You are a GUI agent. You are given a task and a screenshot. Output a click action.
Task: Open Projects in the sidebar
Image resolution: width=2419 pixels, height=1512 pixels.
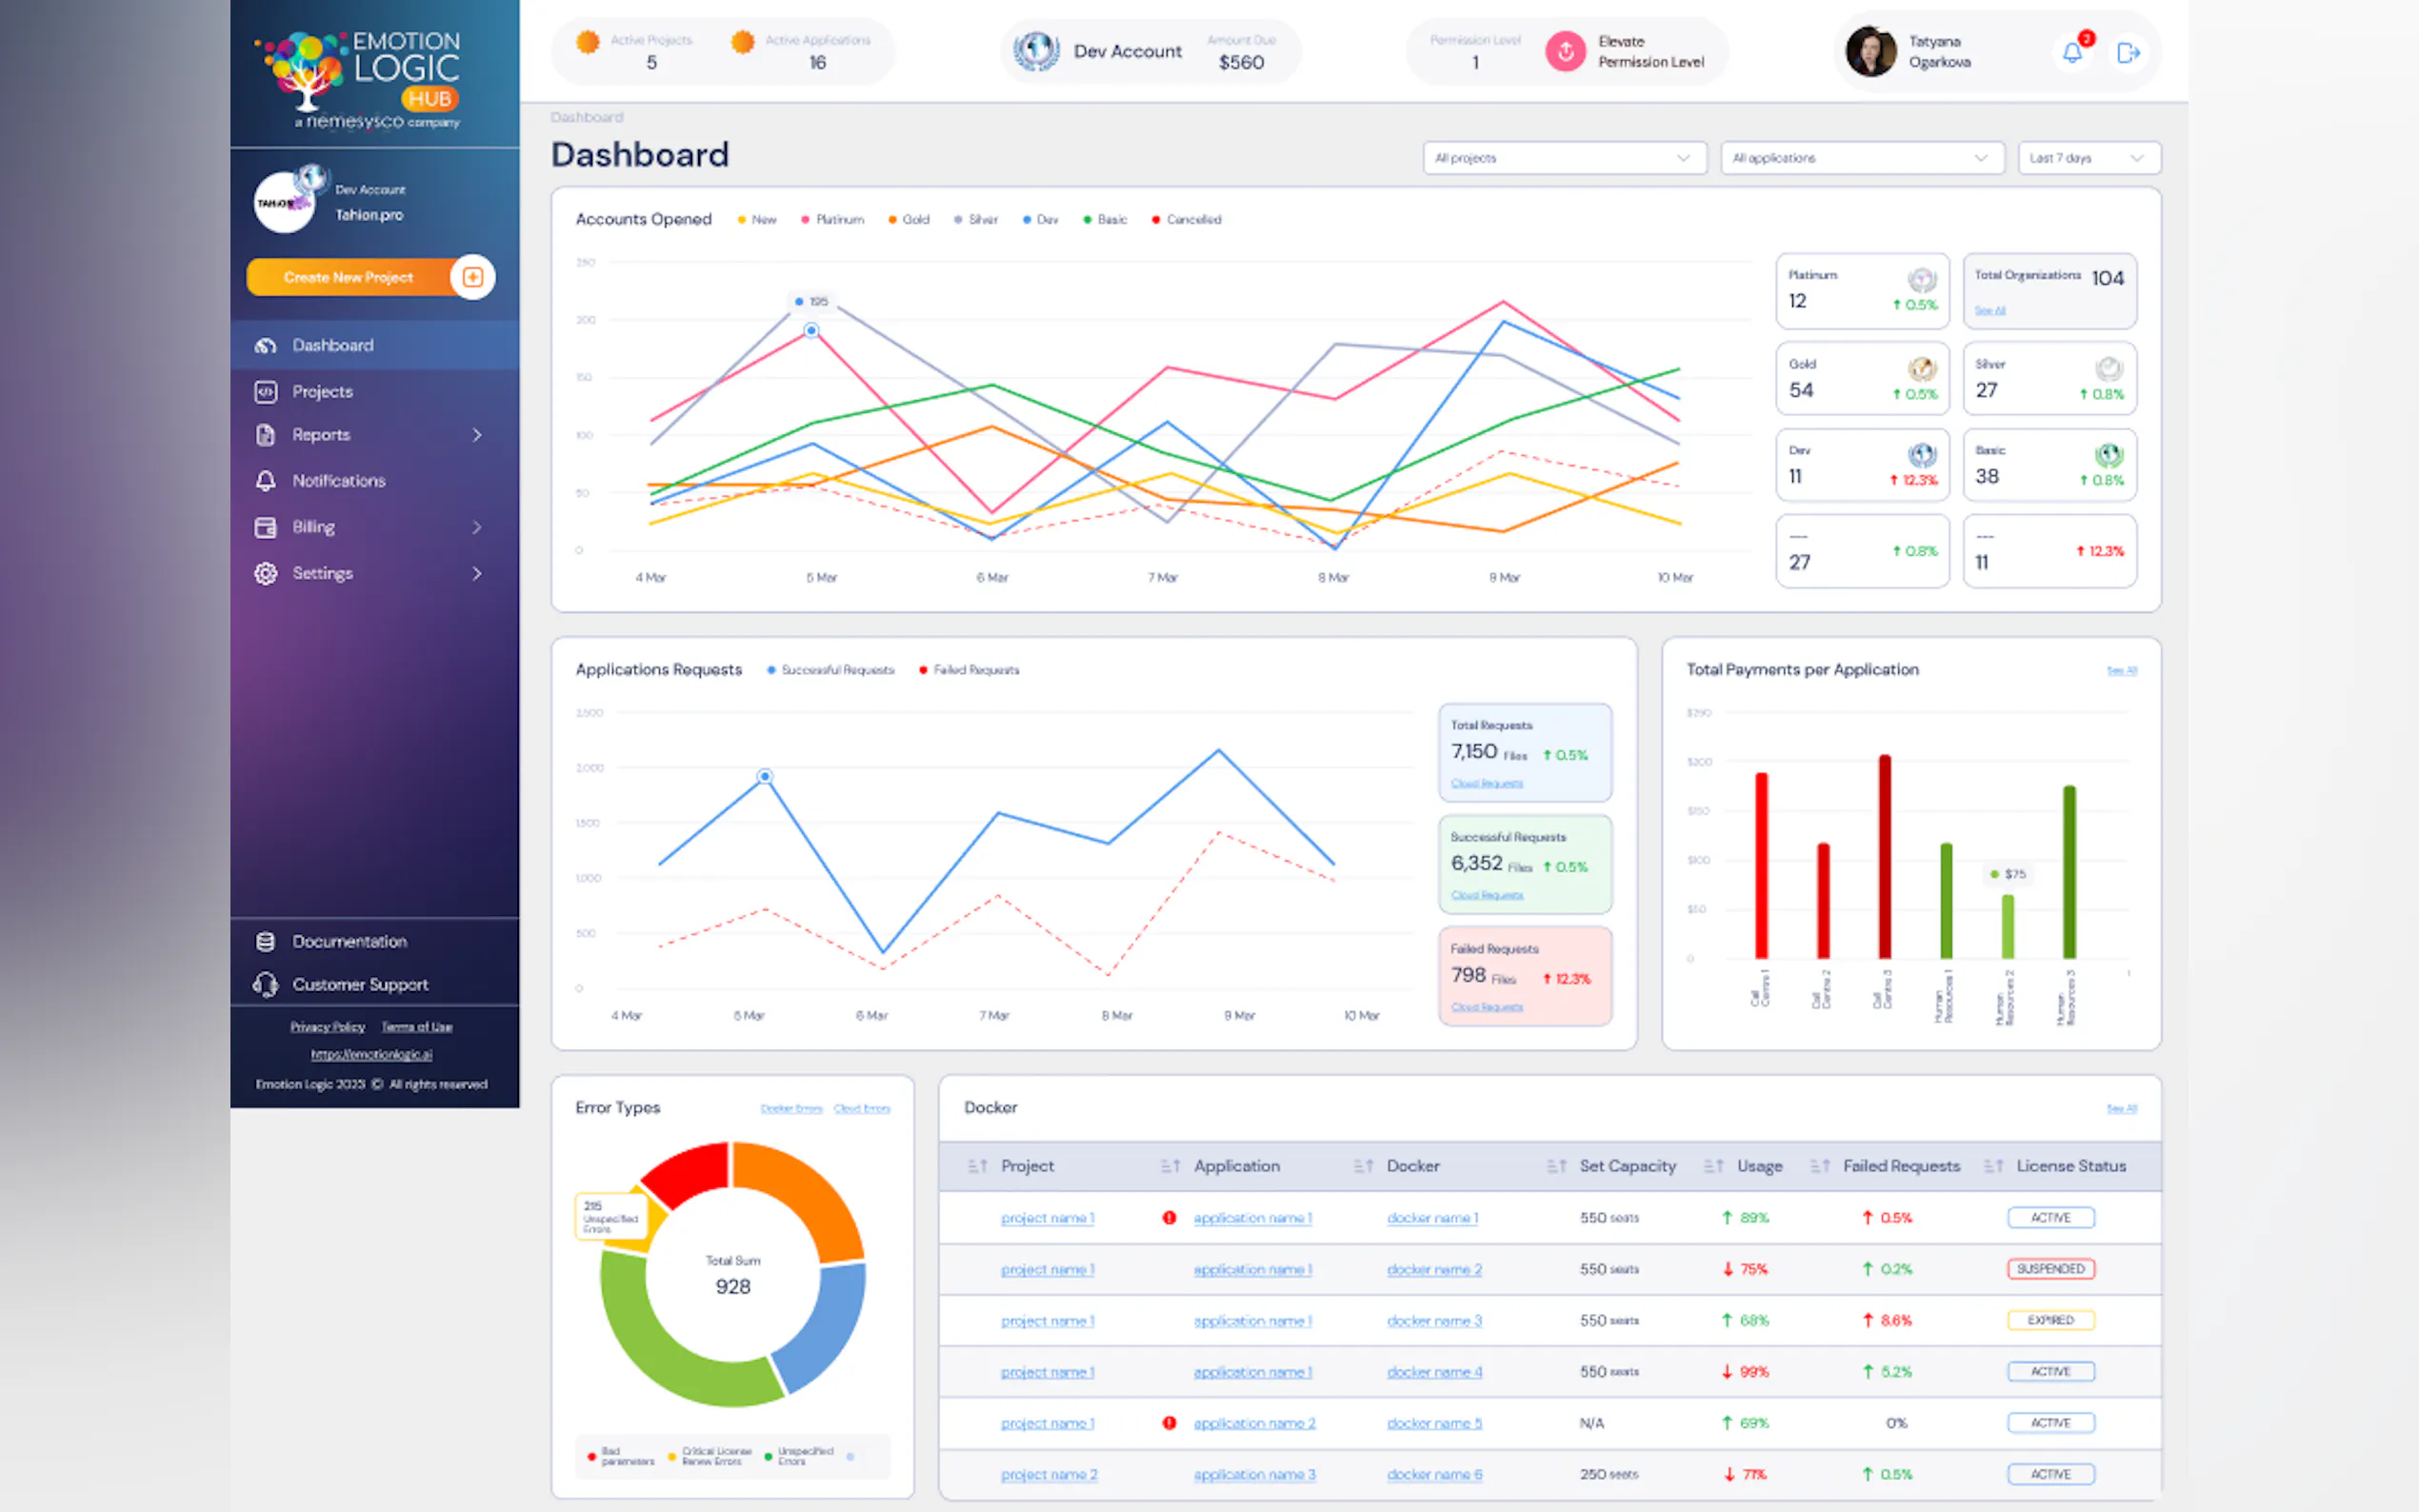pos(322,392)
